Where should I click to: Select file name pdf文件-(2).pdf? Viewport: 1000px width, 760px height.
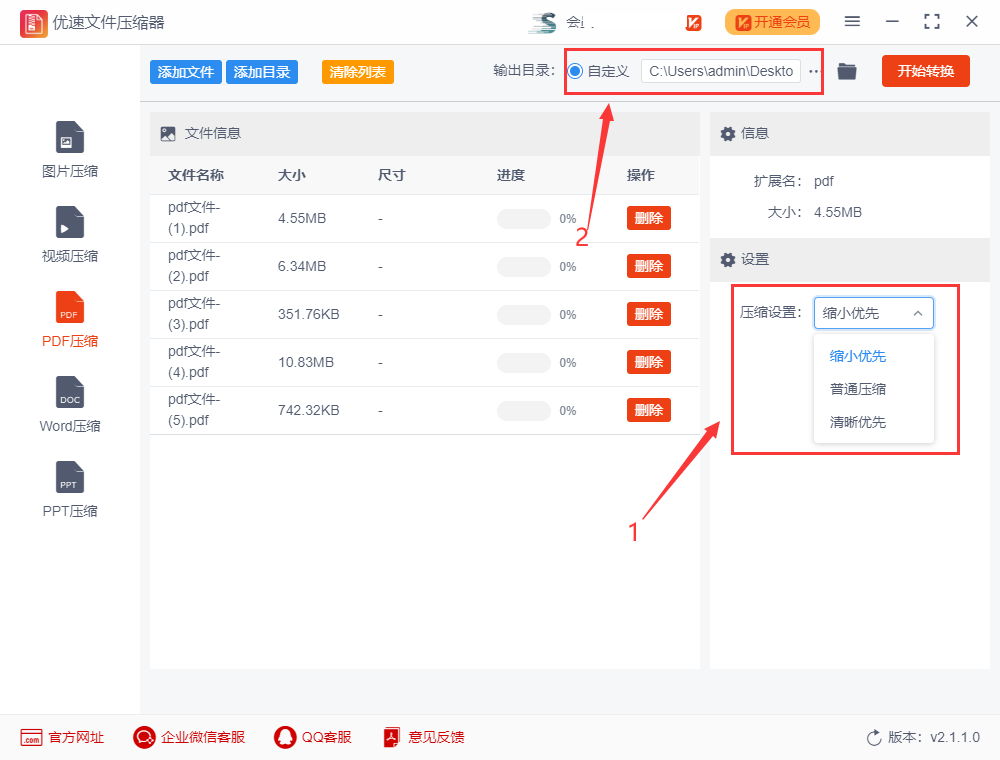(x=194, y=266)
